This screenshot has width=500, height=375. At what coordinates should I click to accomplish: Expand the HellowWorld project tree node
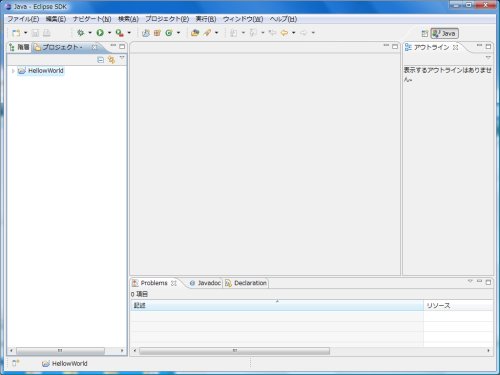[x=13, y=71]
